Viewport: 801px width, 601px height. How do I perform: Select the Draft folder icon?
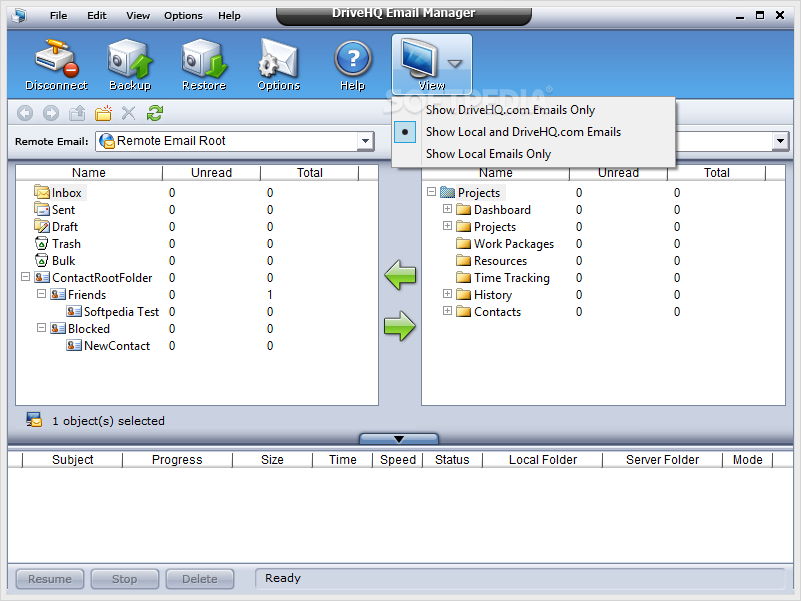click(42, 226)
